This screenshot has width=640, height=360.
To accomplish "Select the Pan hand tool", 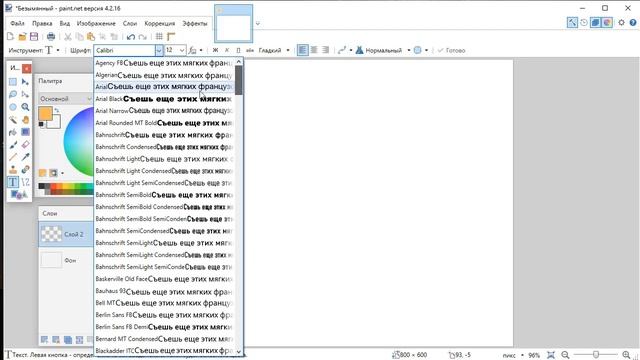I will tap(25, 120).
